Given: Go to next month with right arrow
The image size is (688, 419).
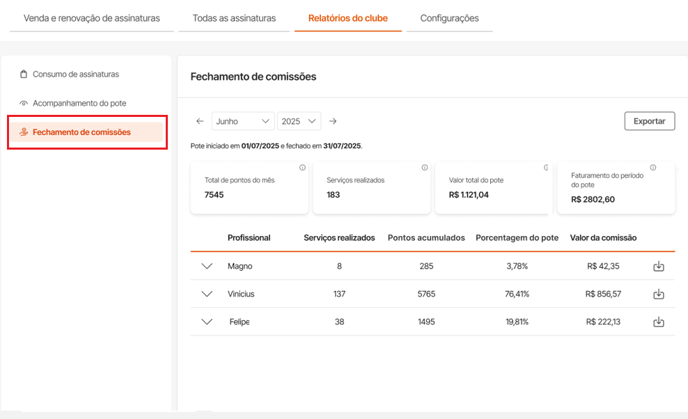Looking at the screenshot, I should coord(333,121).
